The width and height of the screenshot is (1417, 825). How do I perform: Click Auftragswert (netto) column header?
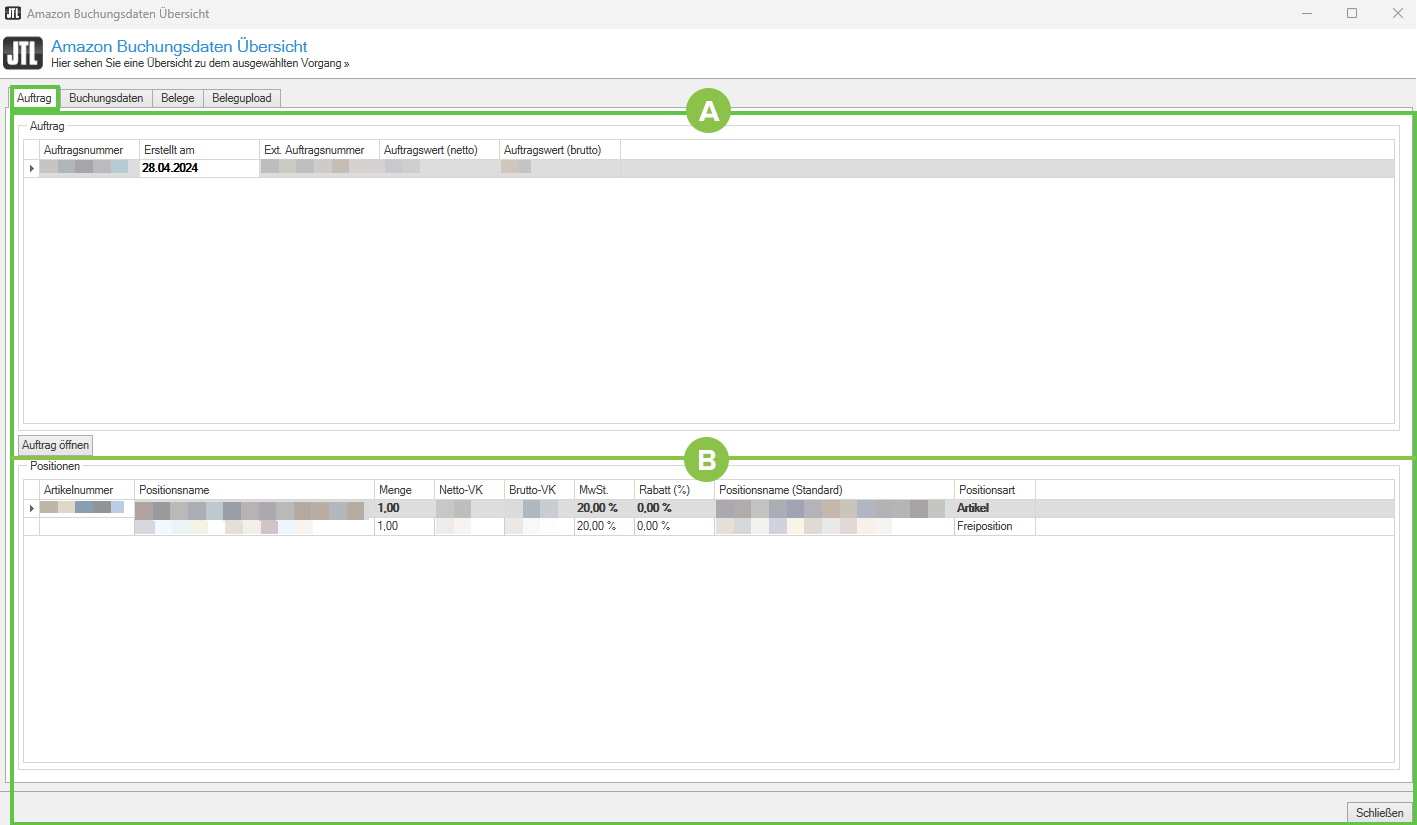[x=431, y=150]
